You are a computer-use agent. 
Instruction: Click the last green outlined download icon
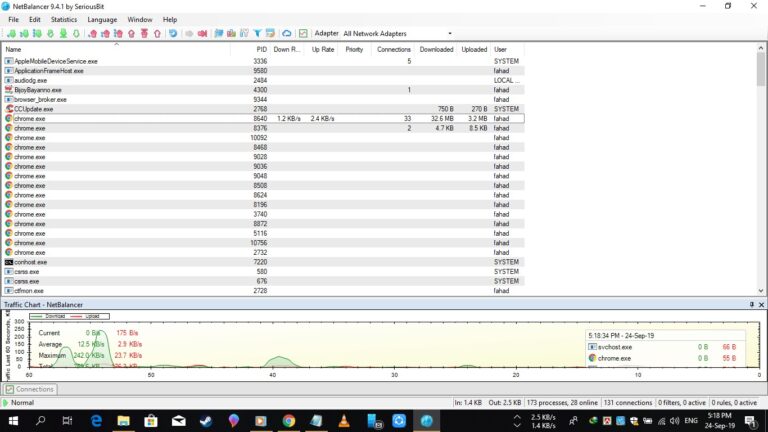pyautogui.click(x=76, y=33)
